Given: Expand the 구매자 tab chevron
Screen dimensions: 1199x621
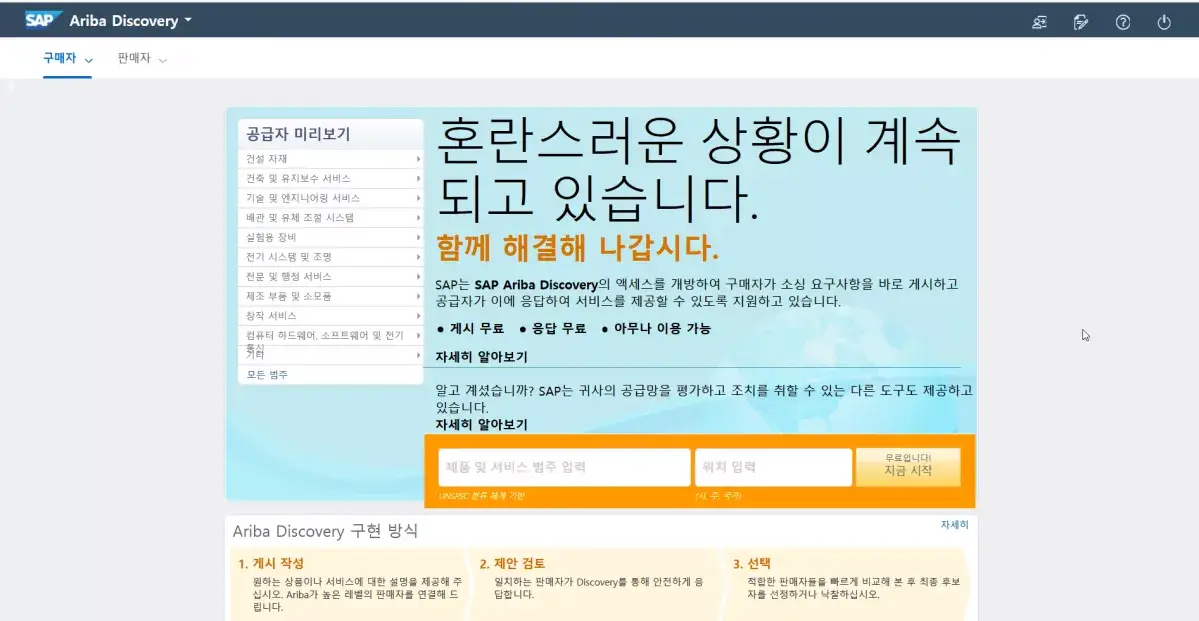Looking at the screenshot, I should 89,60.
